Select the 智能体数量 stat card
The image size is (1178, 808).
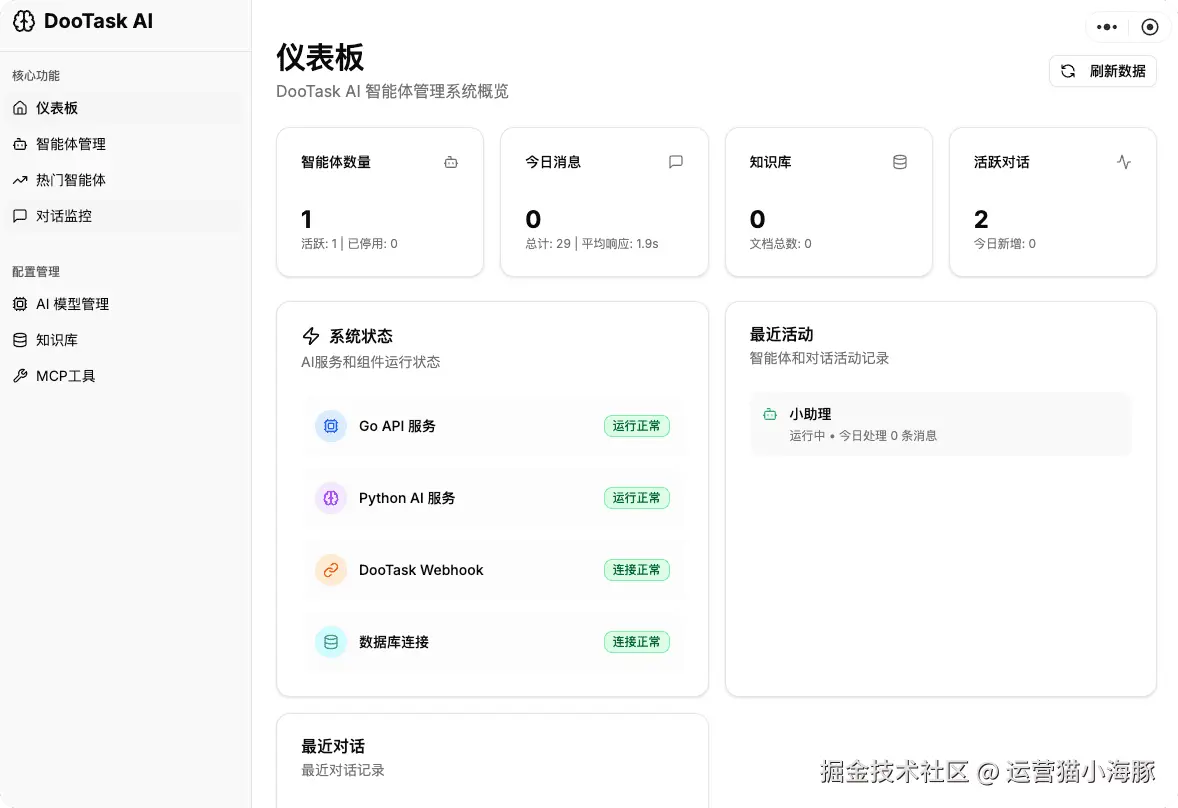point(380,202)
